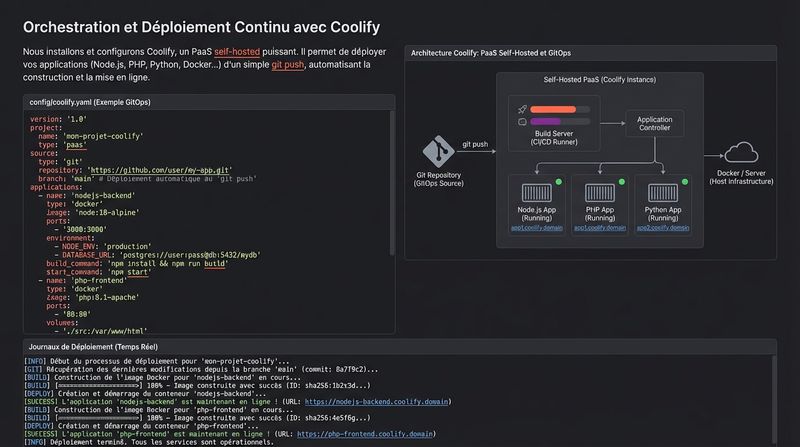Click the image: 'php:8.1-apache' YAML line
The width and height of the screenshot is (800, 447).
click(x=92, y=297)
